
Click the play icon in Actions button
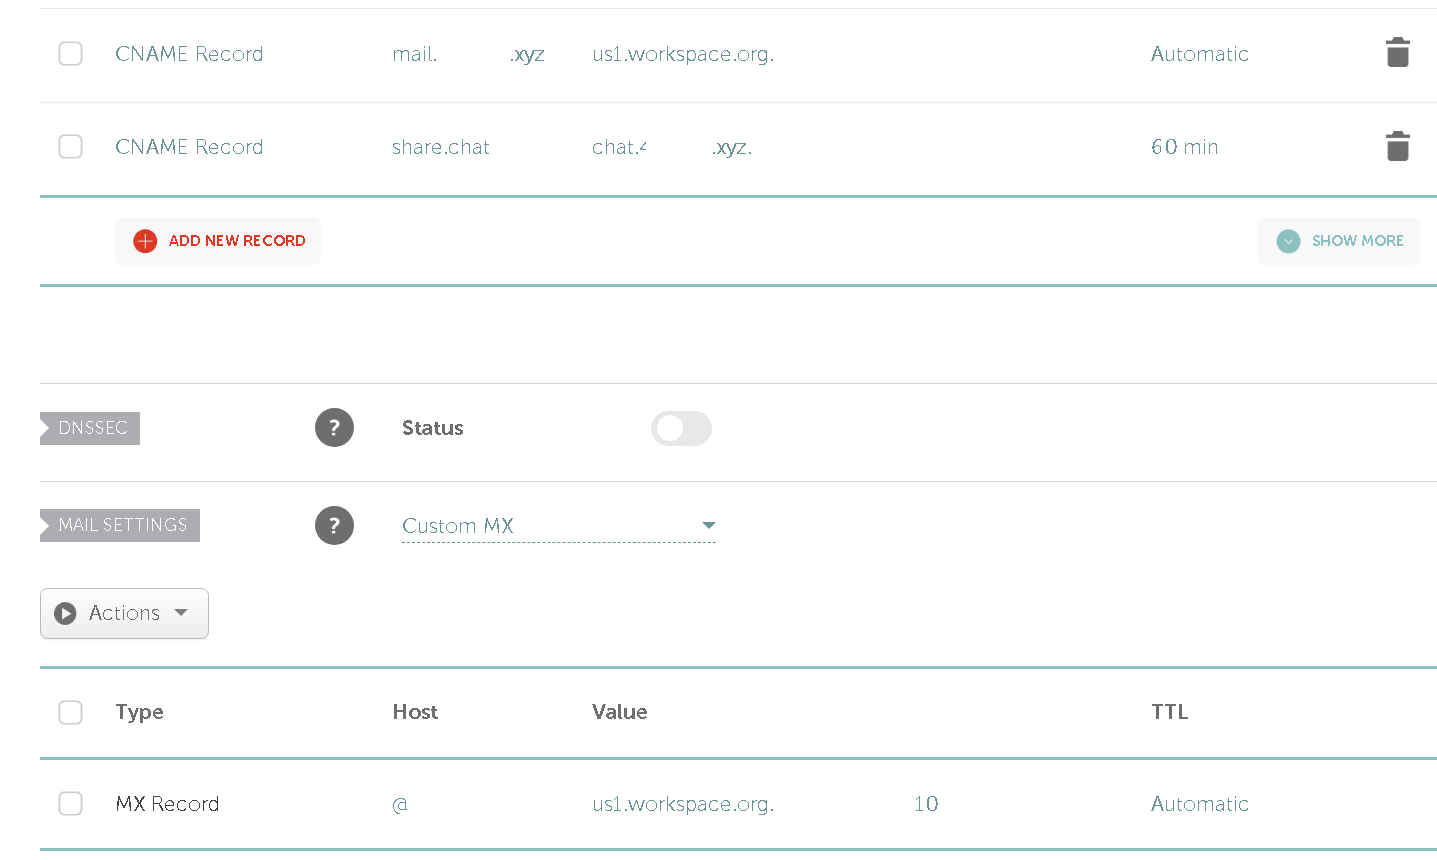coord(66,613)
